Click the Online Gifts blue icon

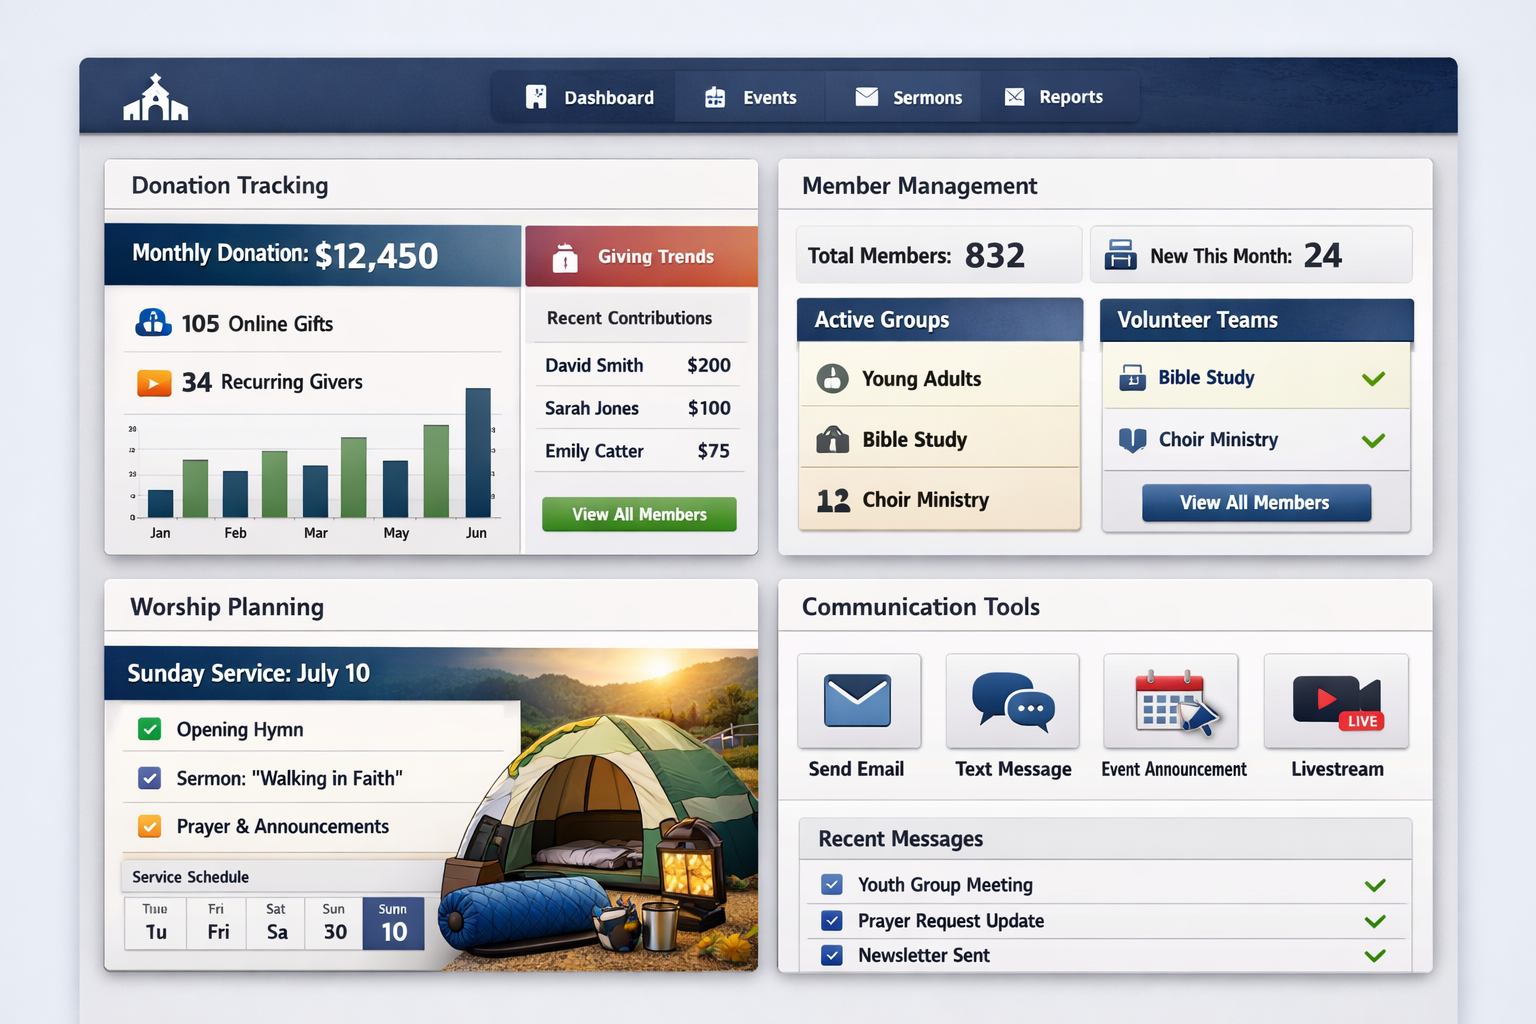tap(153, 322)
